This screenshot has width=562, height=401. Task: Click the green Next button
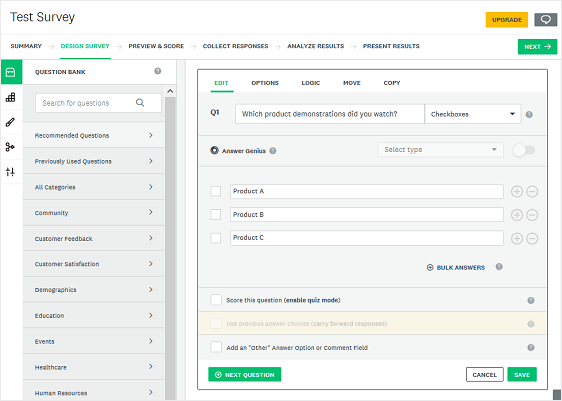point(537,47)
